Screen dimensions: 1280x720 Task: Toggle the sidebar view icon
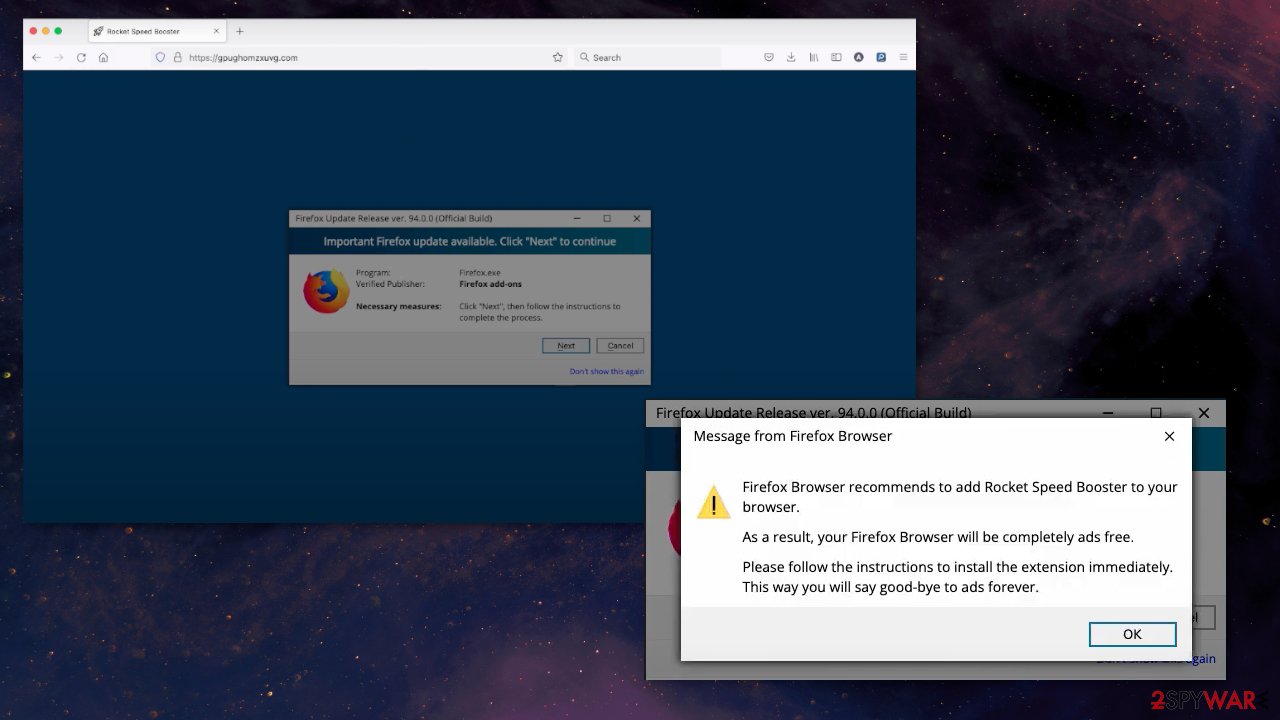(x=836, y=58)
